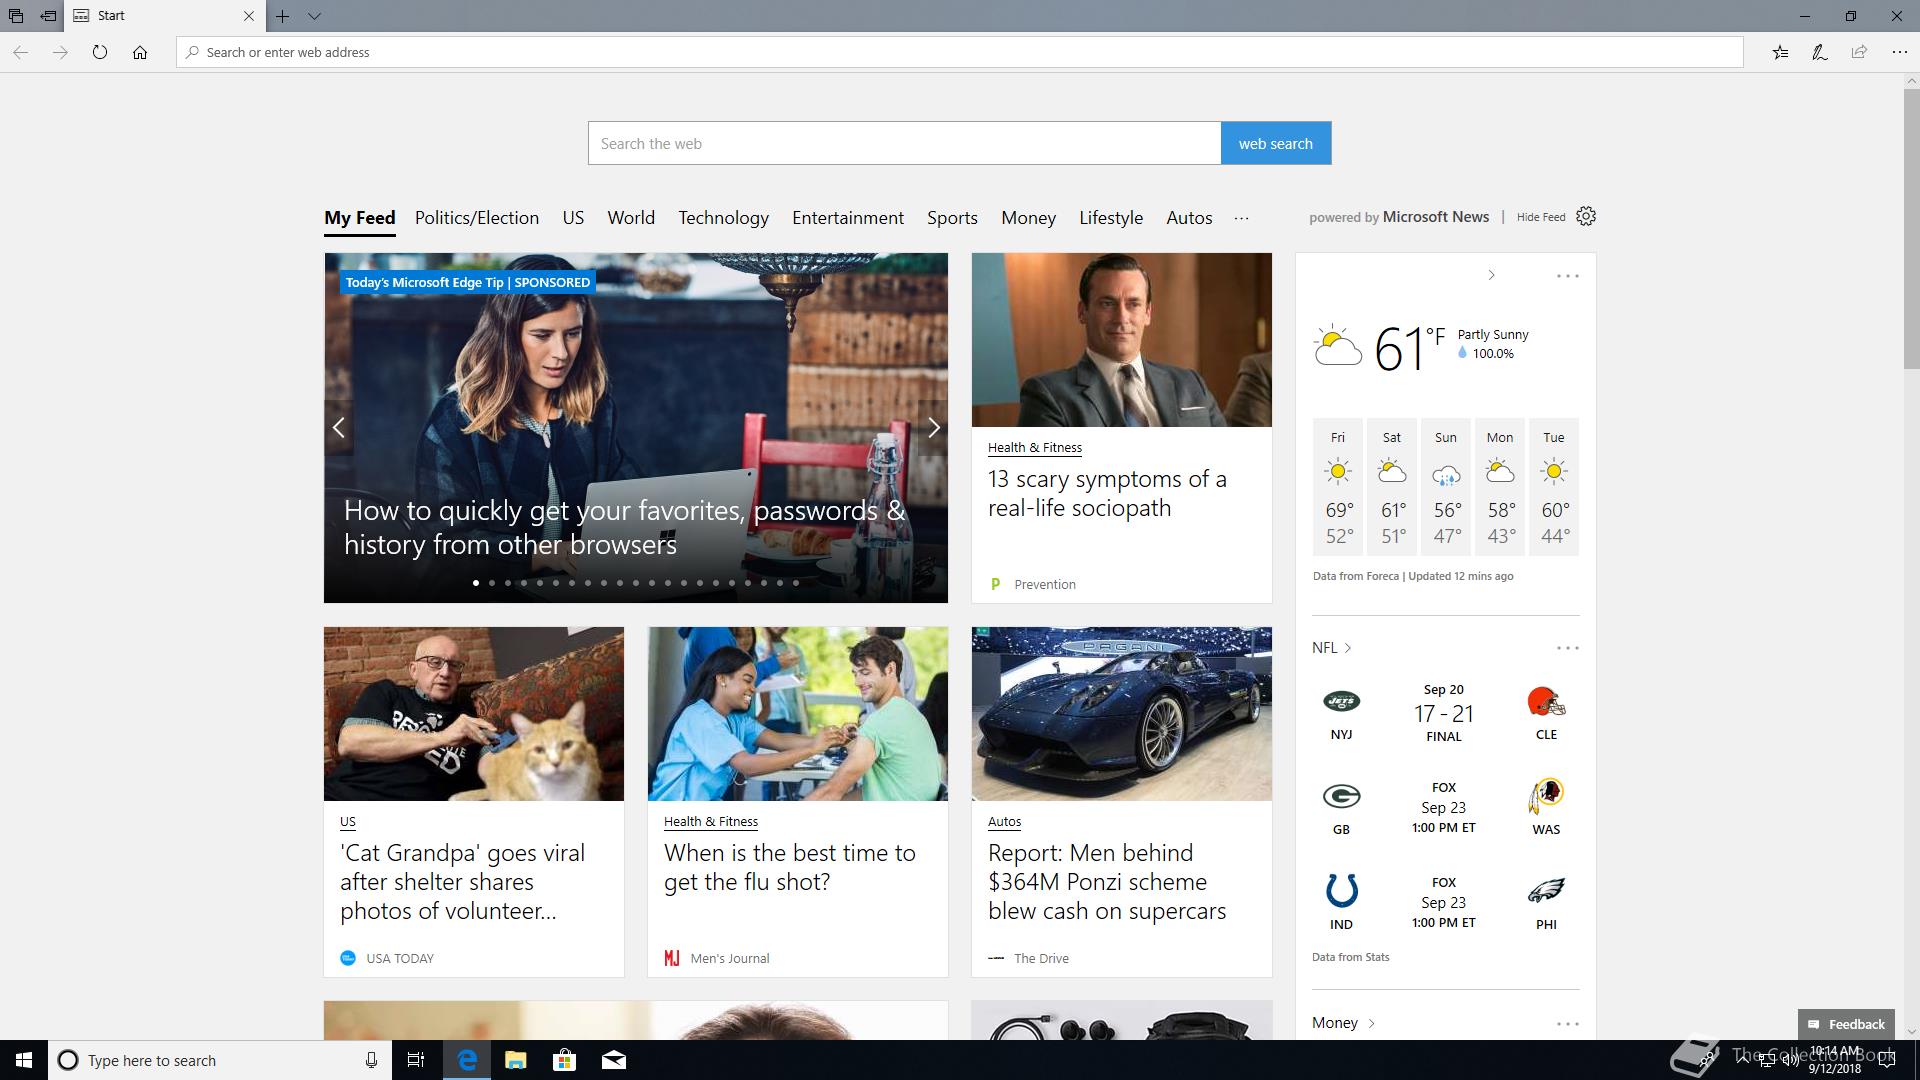The image size is (1920, 1080).
Task: Click the Autos category label on car article
Action: coord(1004,821)
